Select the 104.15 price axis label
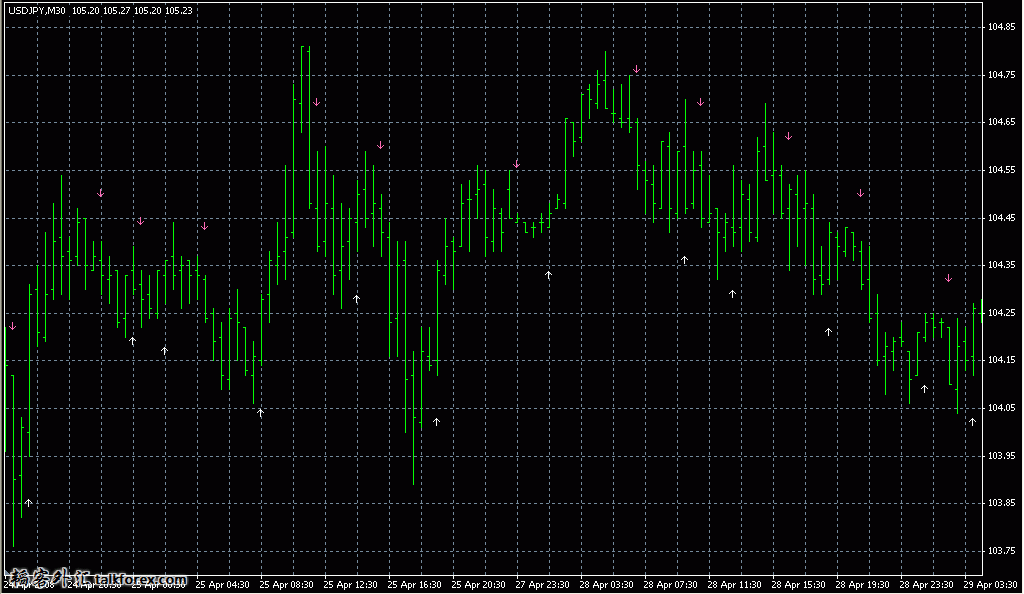Image resolution: width=1024 pixels, height=594 pixels. pos(1001,360)
